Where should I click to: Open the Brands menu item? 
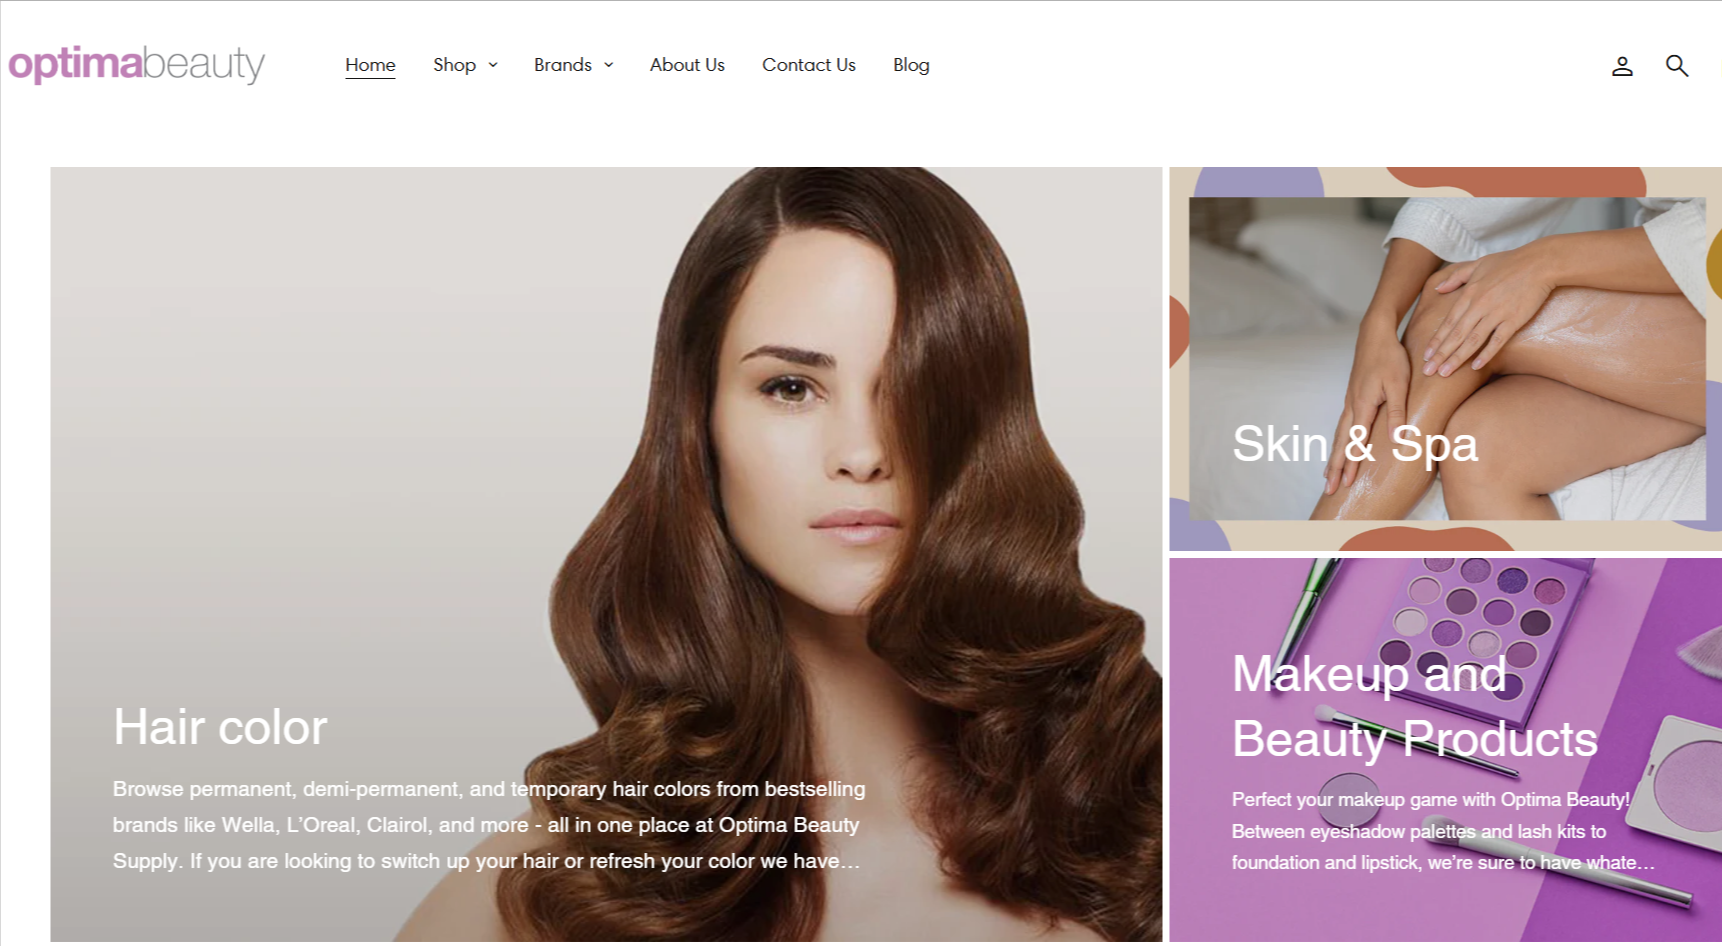[563, 65]
